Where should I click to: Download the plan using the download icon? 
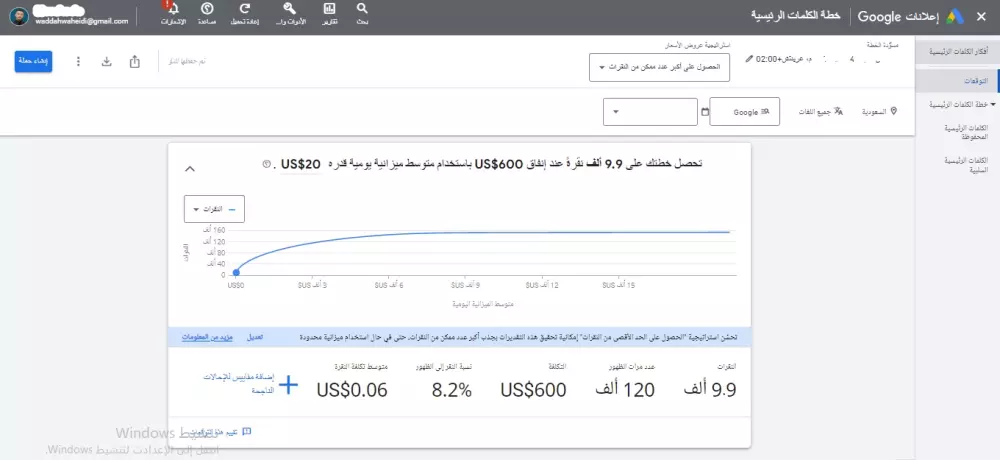107,61
